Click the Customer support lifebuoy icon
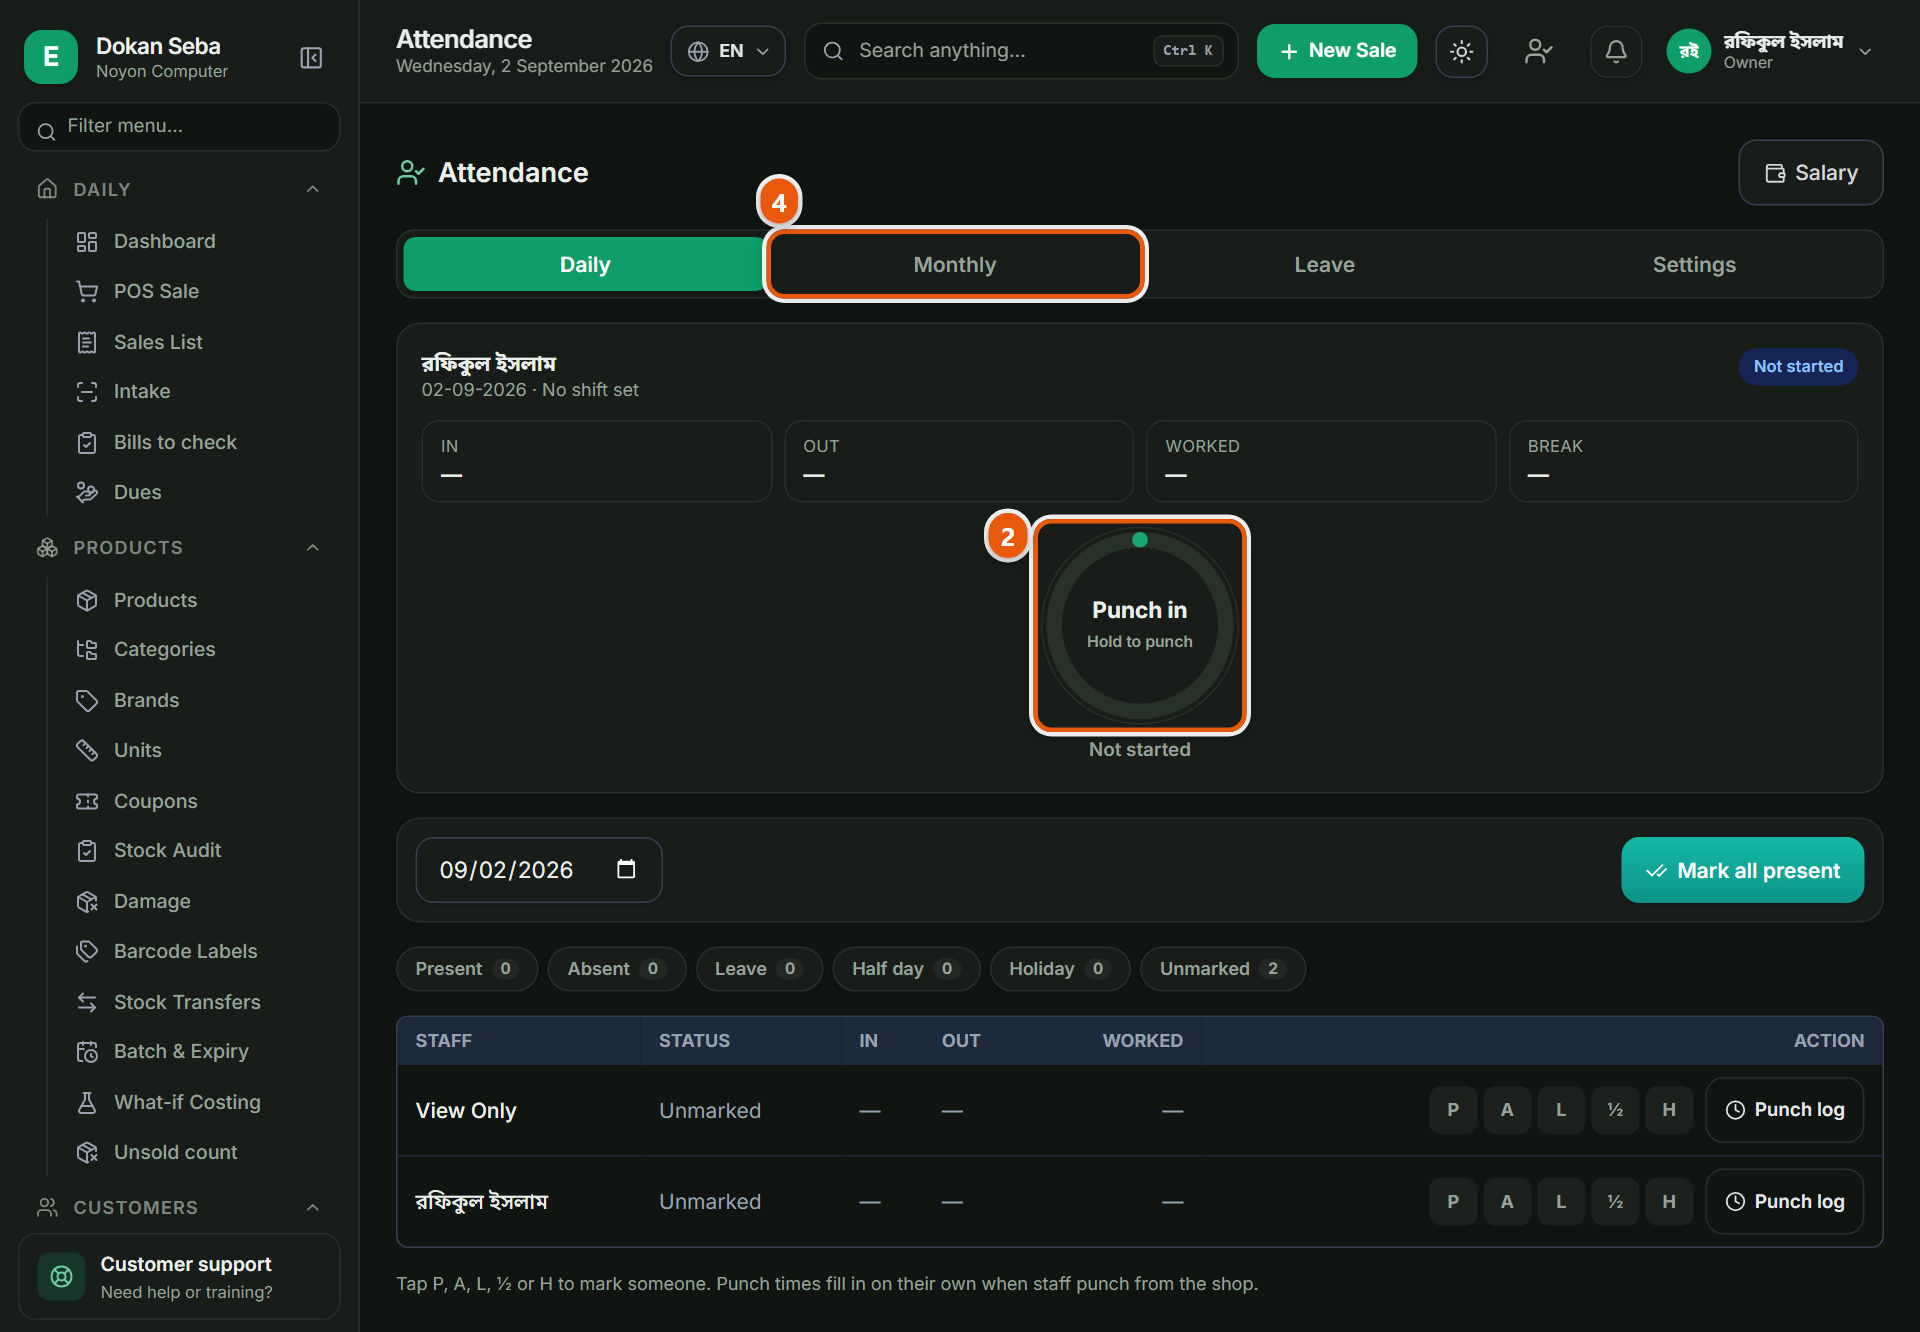Image resolution: width=1920 pixels, height=1332 pixels. click(61, 1276)
